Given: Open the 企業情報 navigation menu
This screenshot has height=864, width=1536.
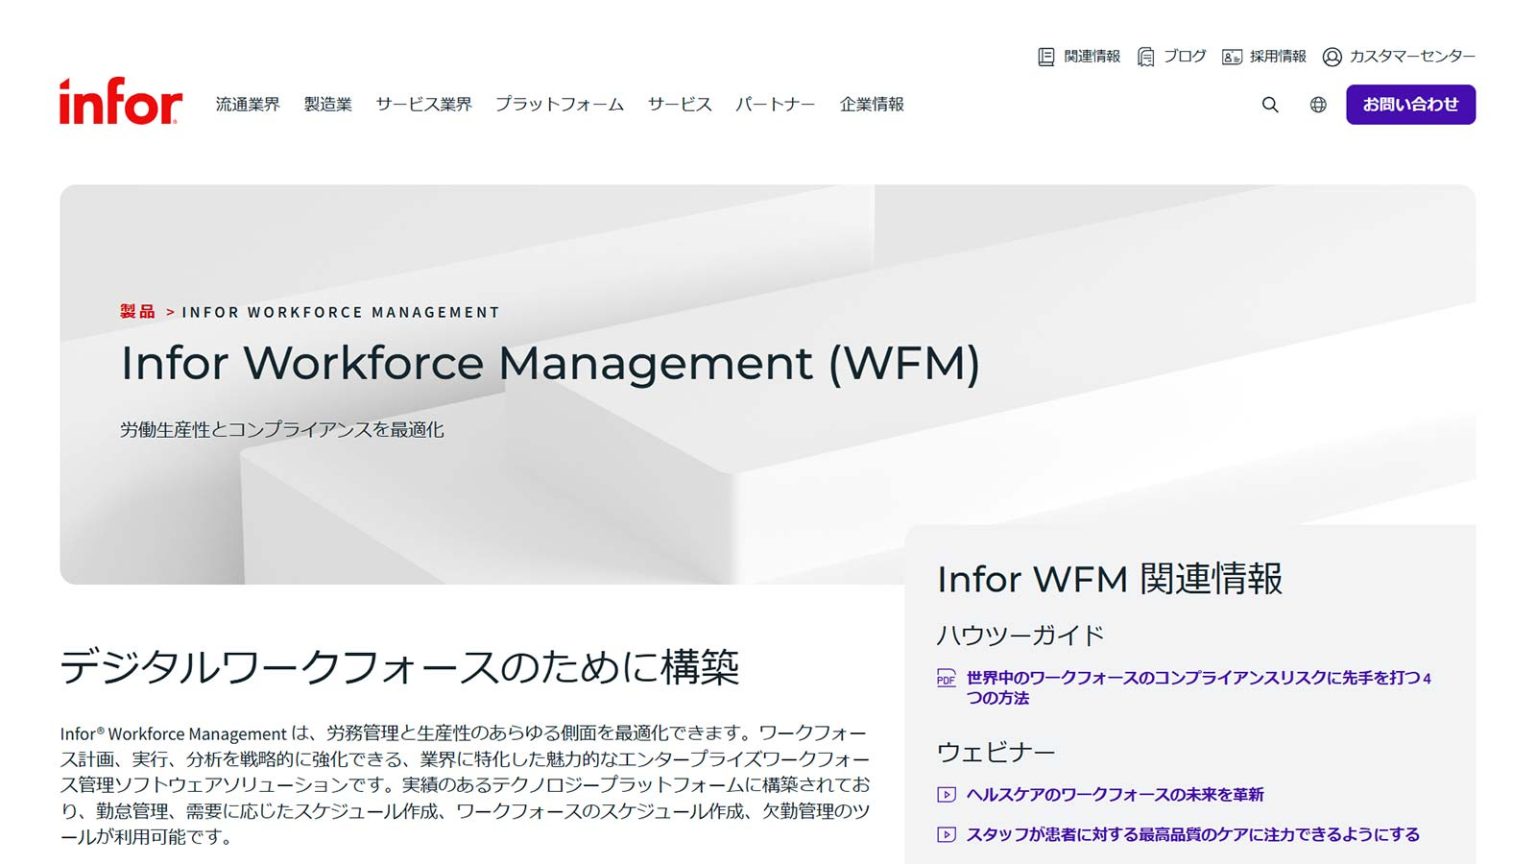Looking at the screenshot, I should pos(873,104).
